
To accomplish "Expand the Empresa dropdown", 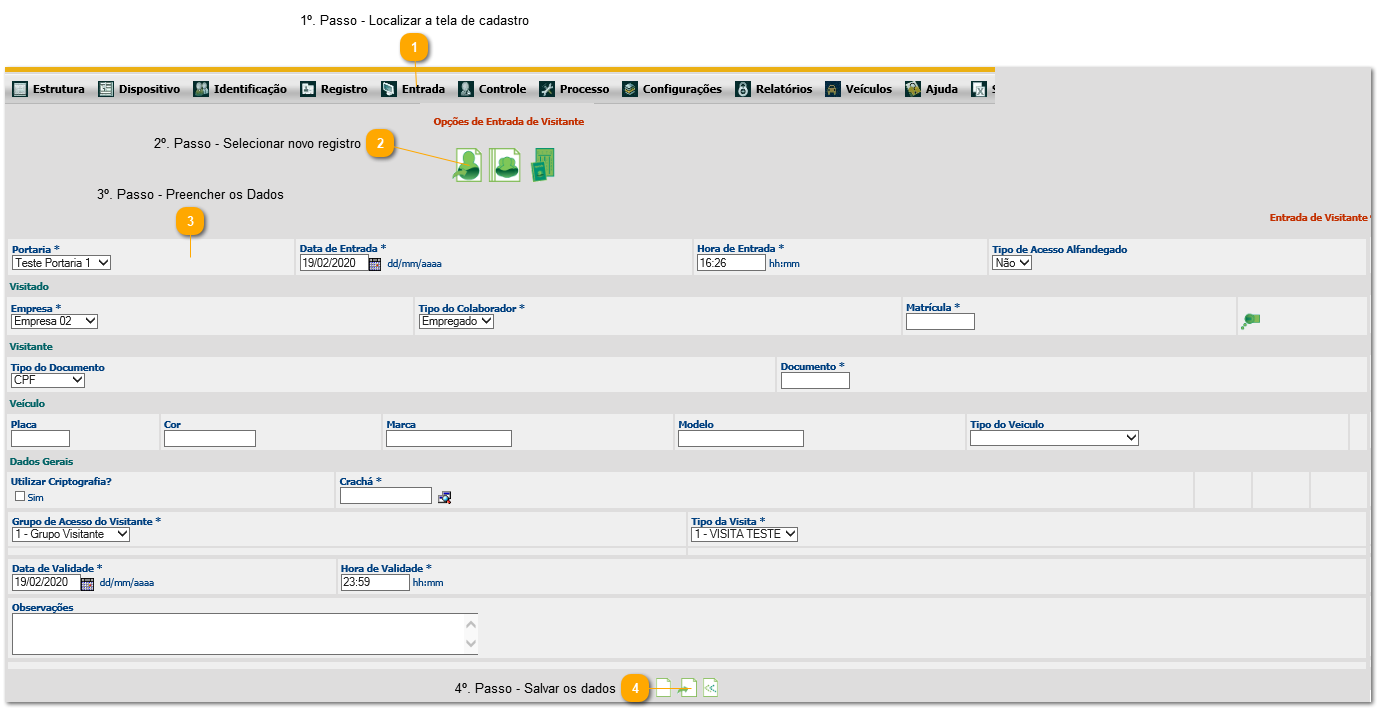I will tap(54, 322).
